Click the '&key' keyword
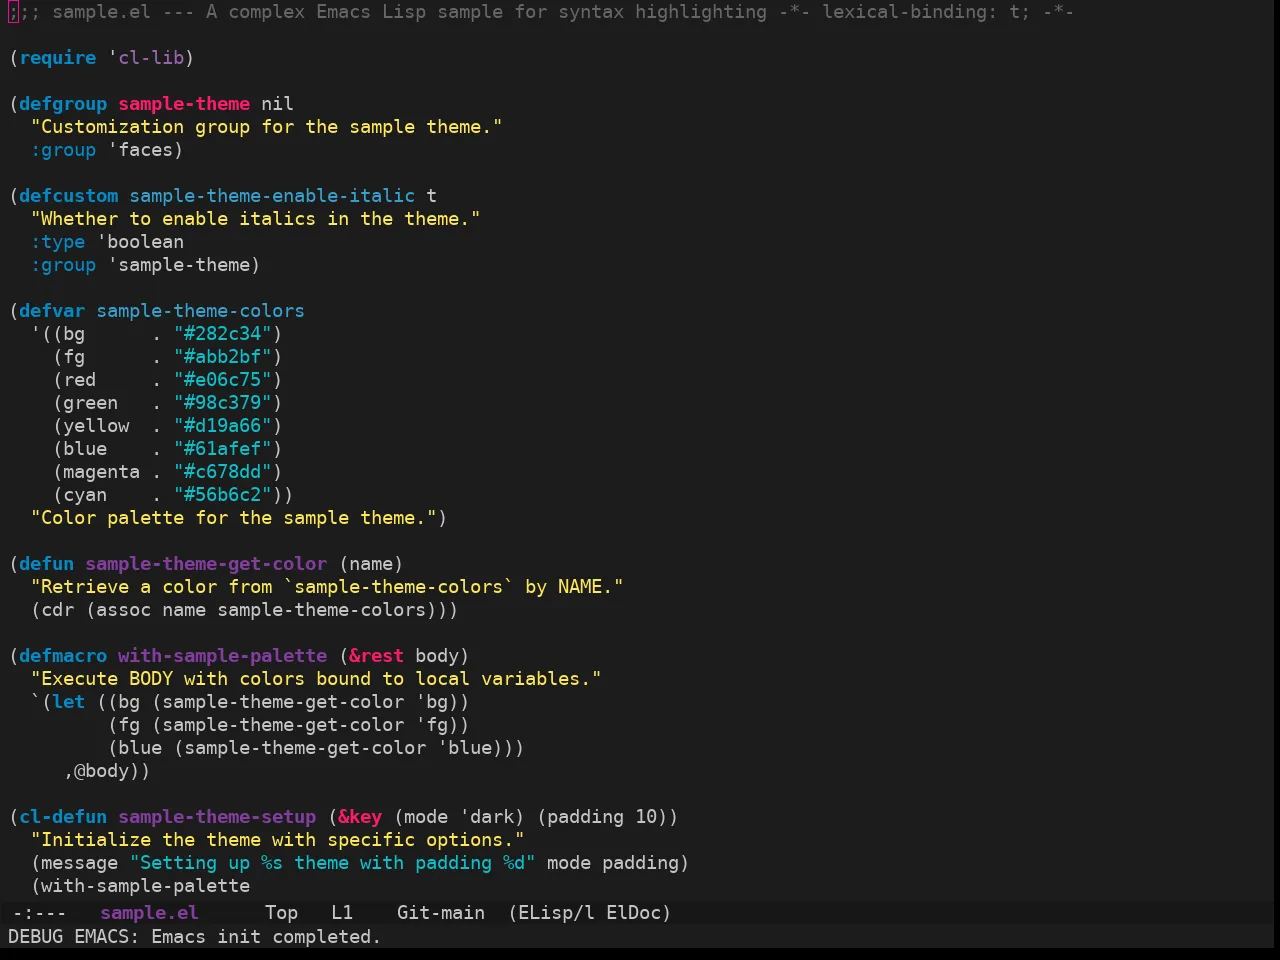1280x960 pixels. pyautogui.click(x=360, y=817)
